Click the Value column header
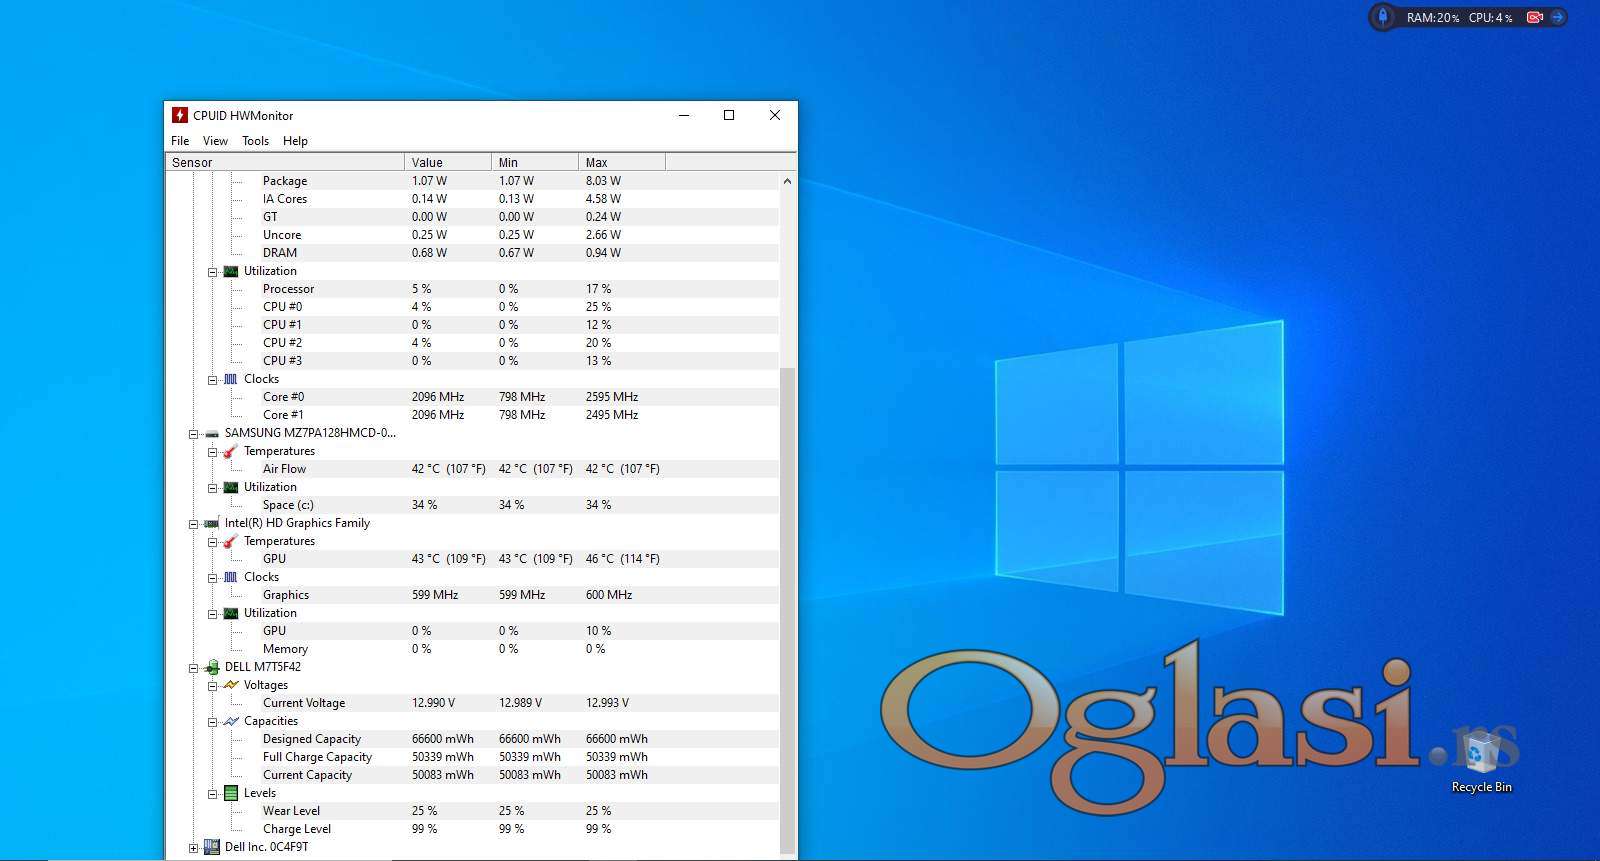The image size is (1600, 861). pos(447,162)
